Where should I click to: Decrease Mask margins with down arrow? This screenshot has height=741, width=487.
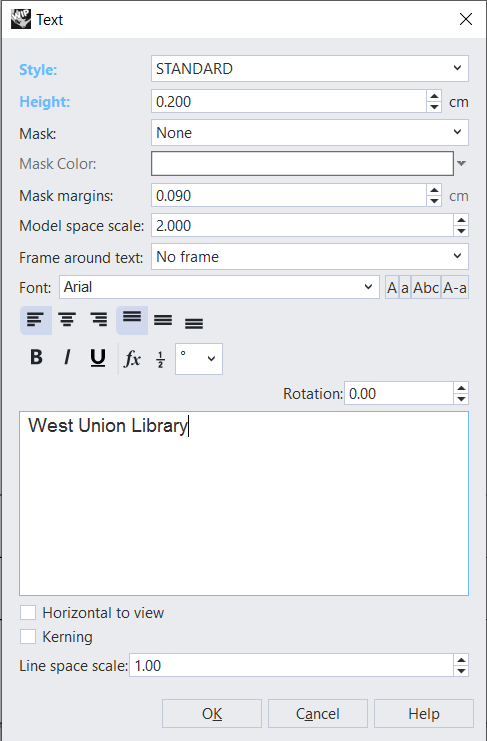click(434, 201)
